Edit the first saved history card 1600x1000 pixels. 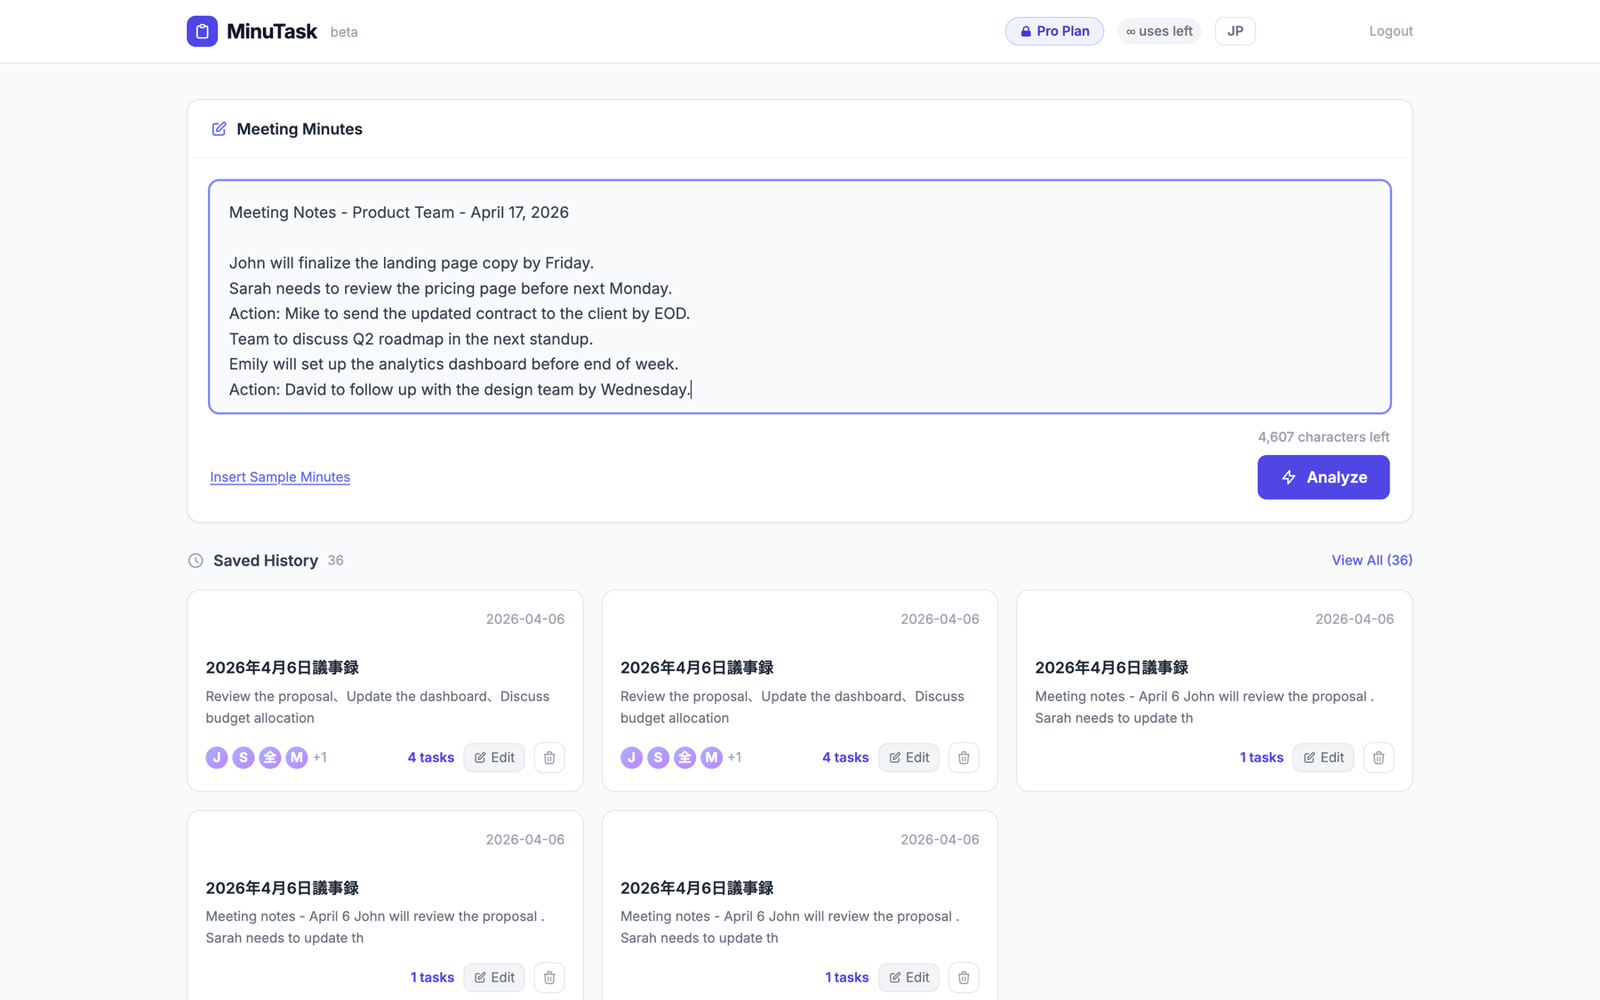(494, 758)
